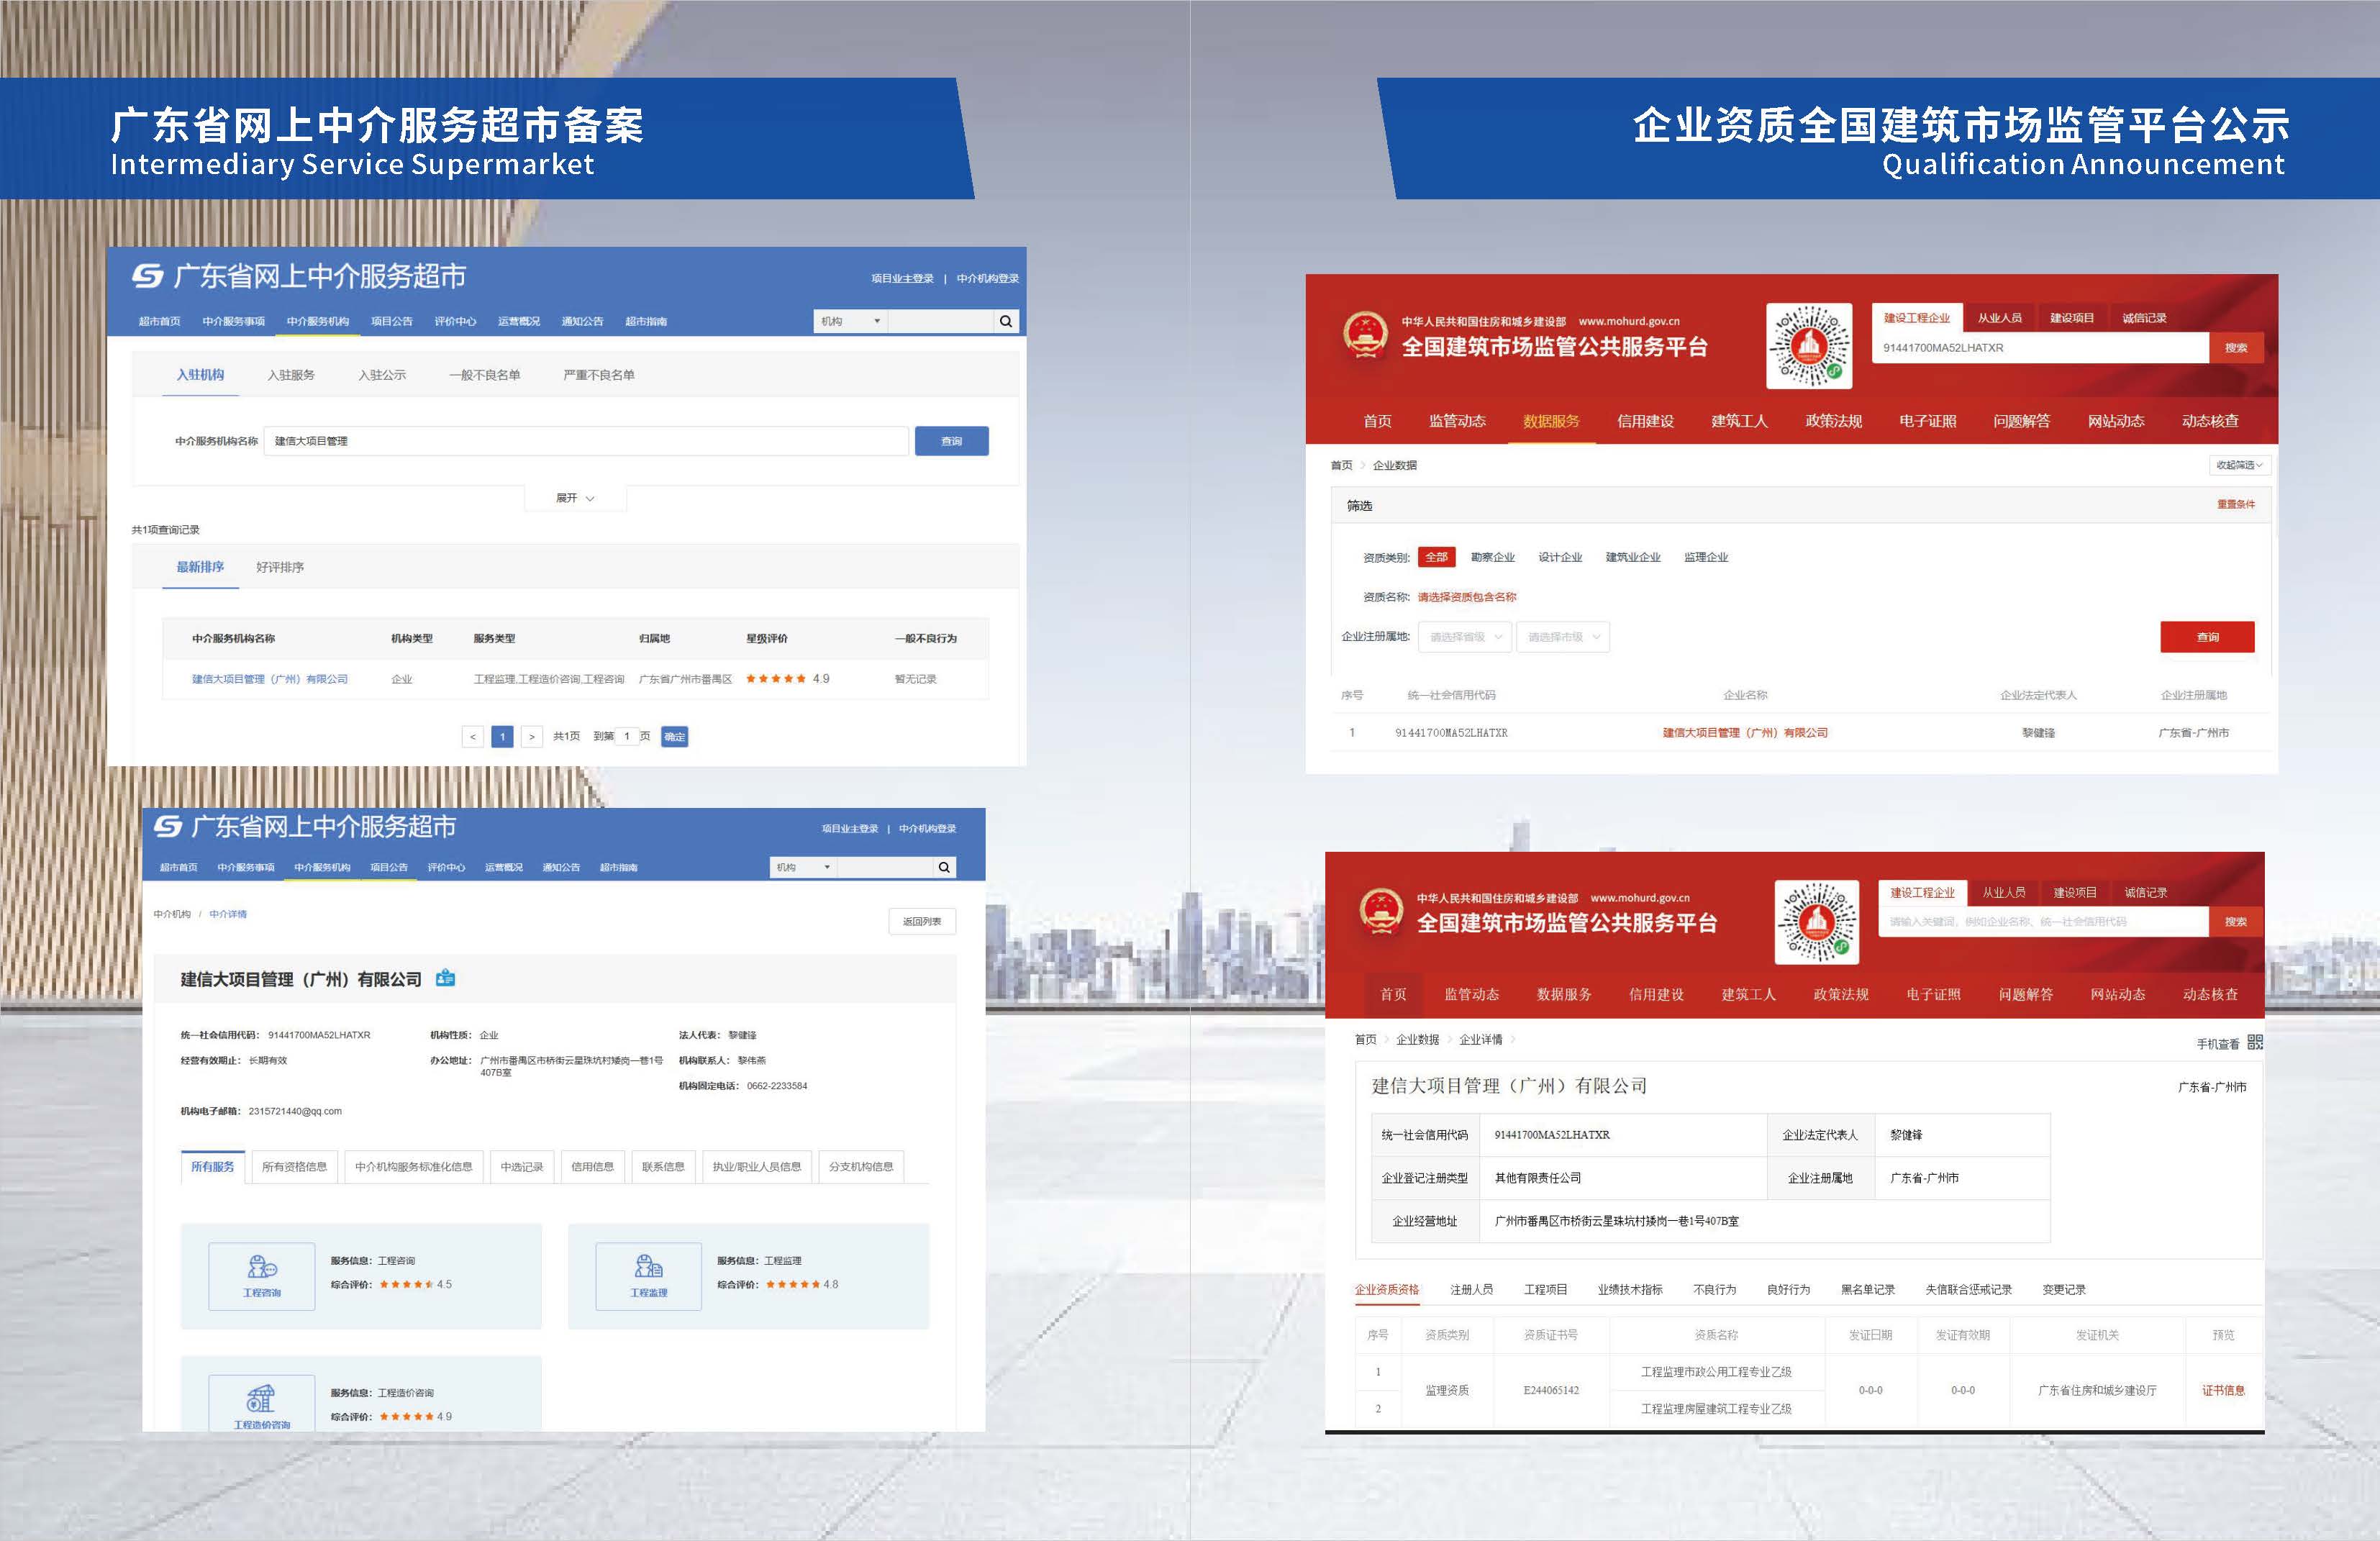The image size is (2380, 1541).
Task: Open the 中选记录 tab
Action: click(x=522, y=1167)
